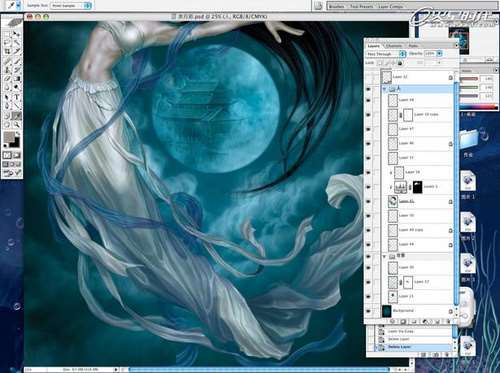Image resolution: width=500 pixels, height=373 pixels.
Task: Switch to the Channels tab
Action: tap(394, 46)
